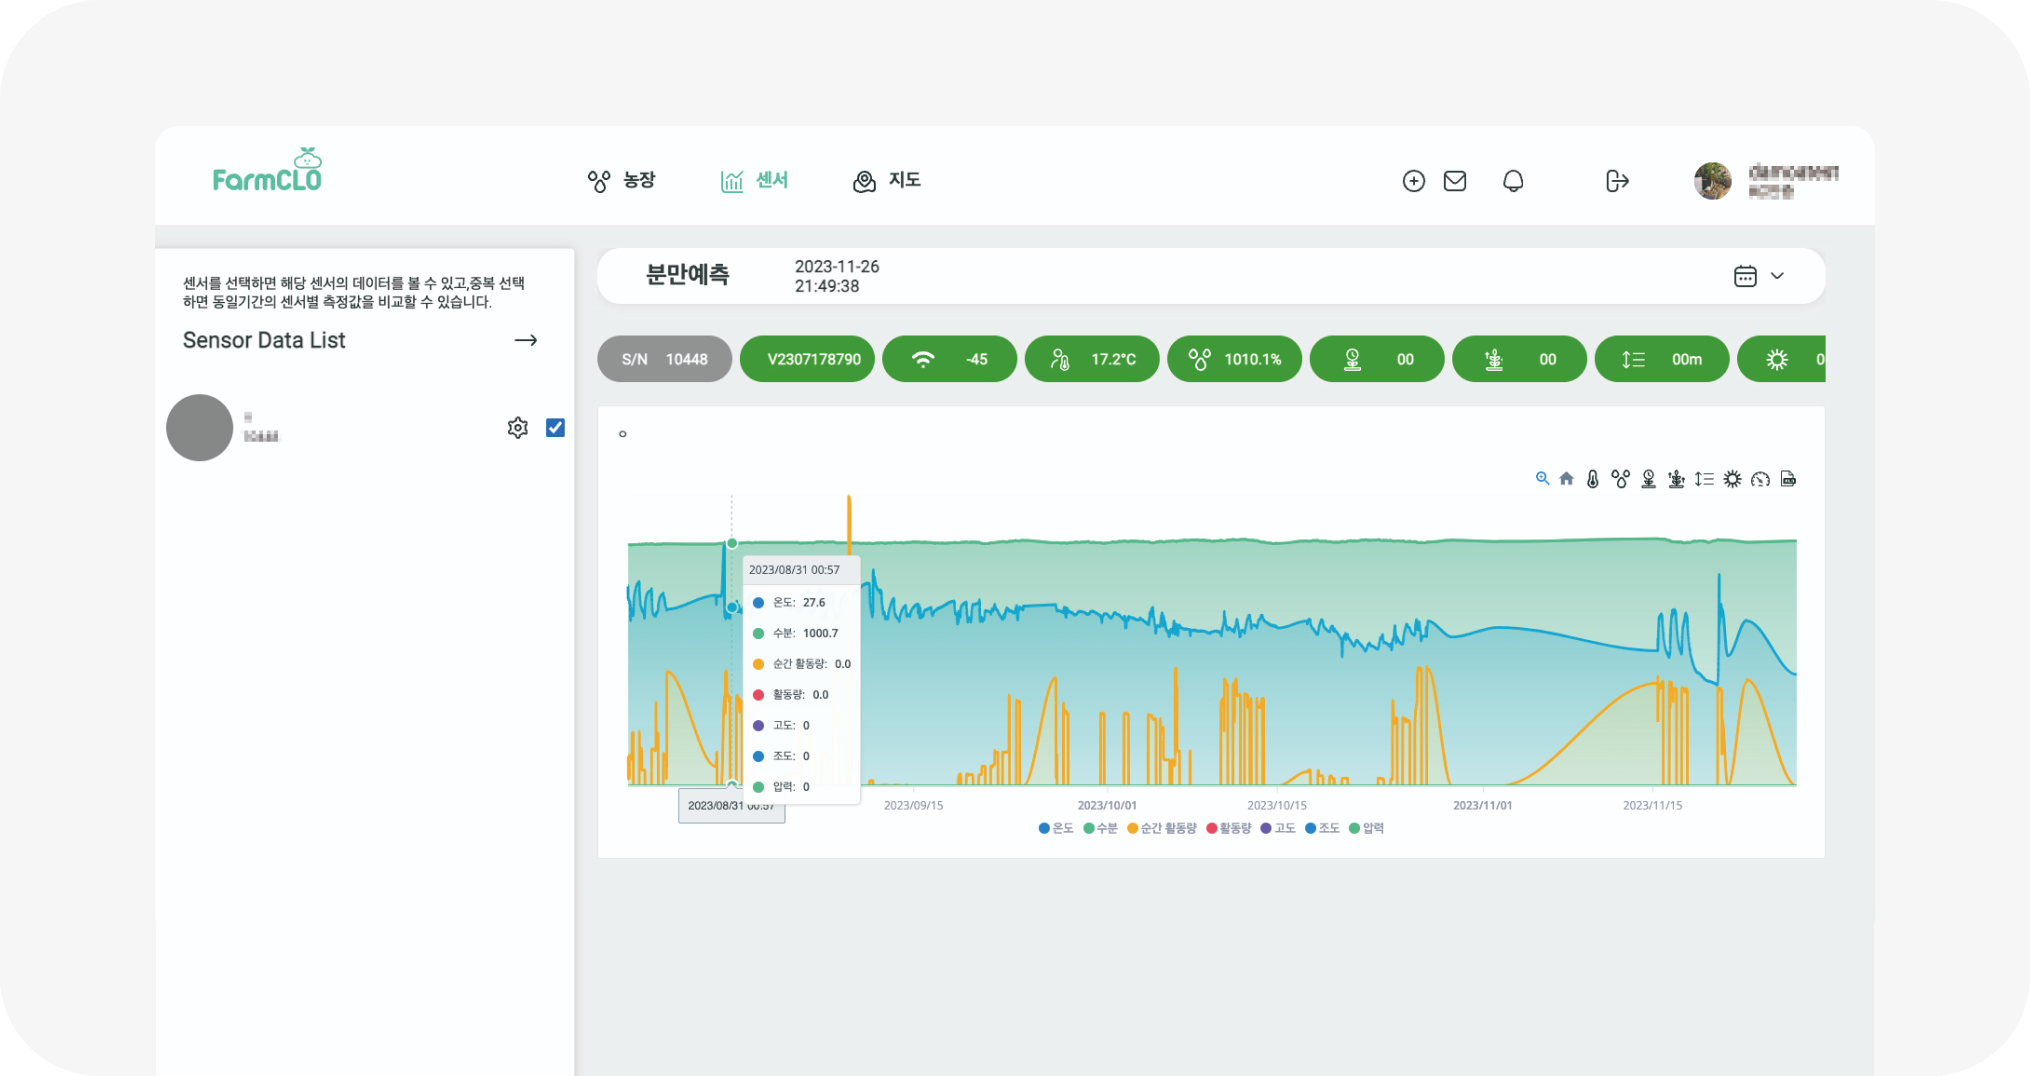Click the green data point marker on chart
The height and width of the screenshot is (1076, 2030).
(x=732, y=543)
